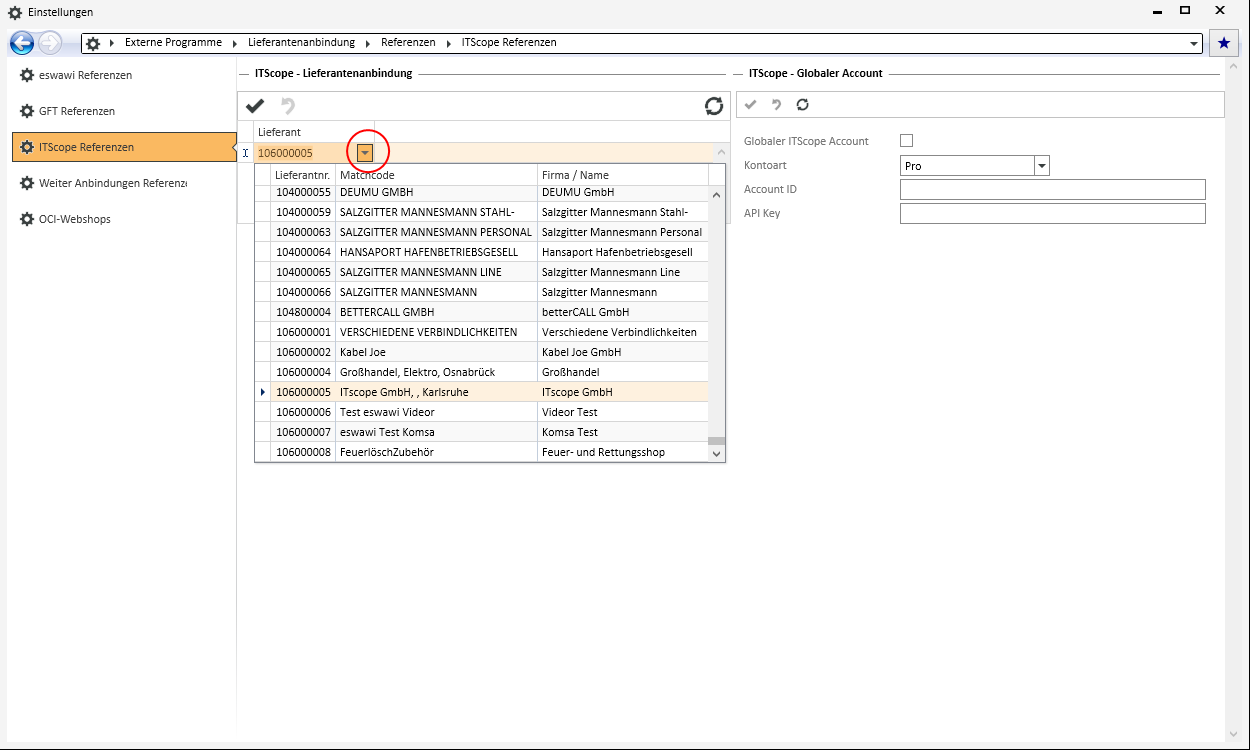Pick the Kabel Joe GmbH company cell
This screenshot has width=1250, height=750.
pyautogui.click(x=623, y=352)
